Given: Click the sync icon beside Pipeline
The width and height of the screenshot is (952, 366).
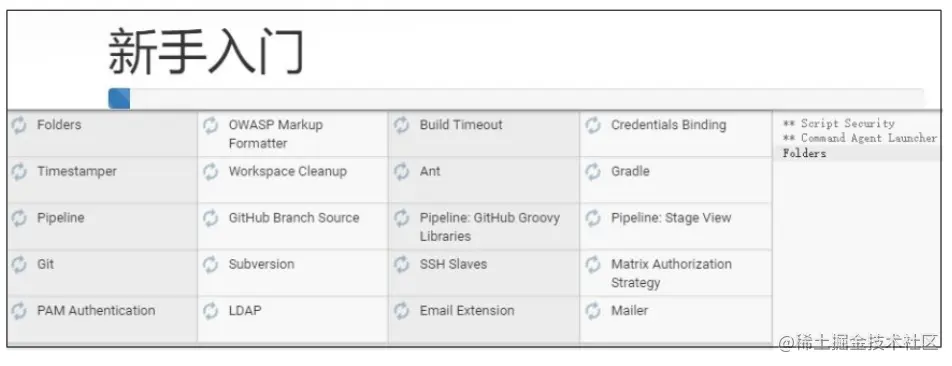Looking at the screenshot, I should [x=19, y=219].
